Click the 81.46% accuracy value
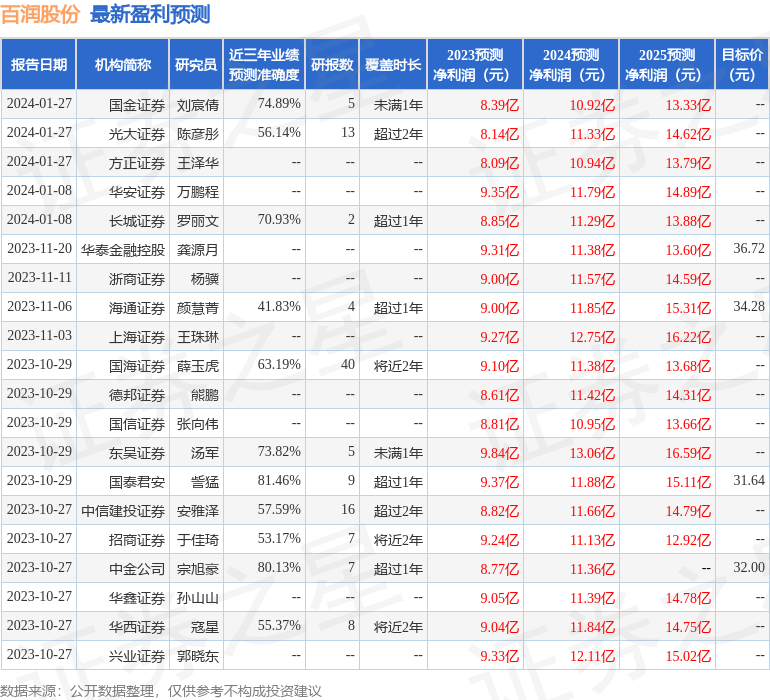The height and width of the screenshot is (700, 770). click(279, 480)
